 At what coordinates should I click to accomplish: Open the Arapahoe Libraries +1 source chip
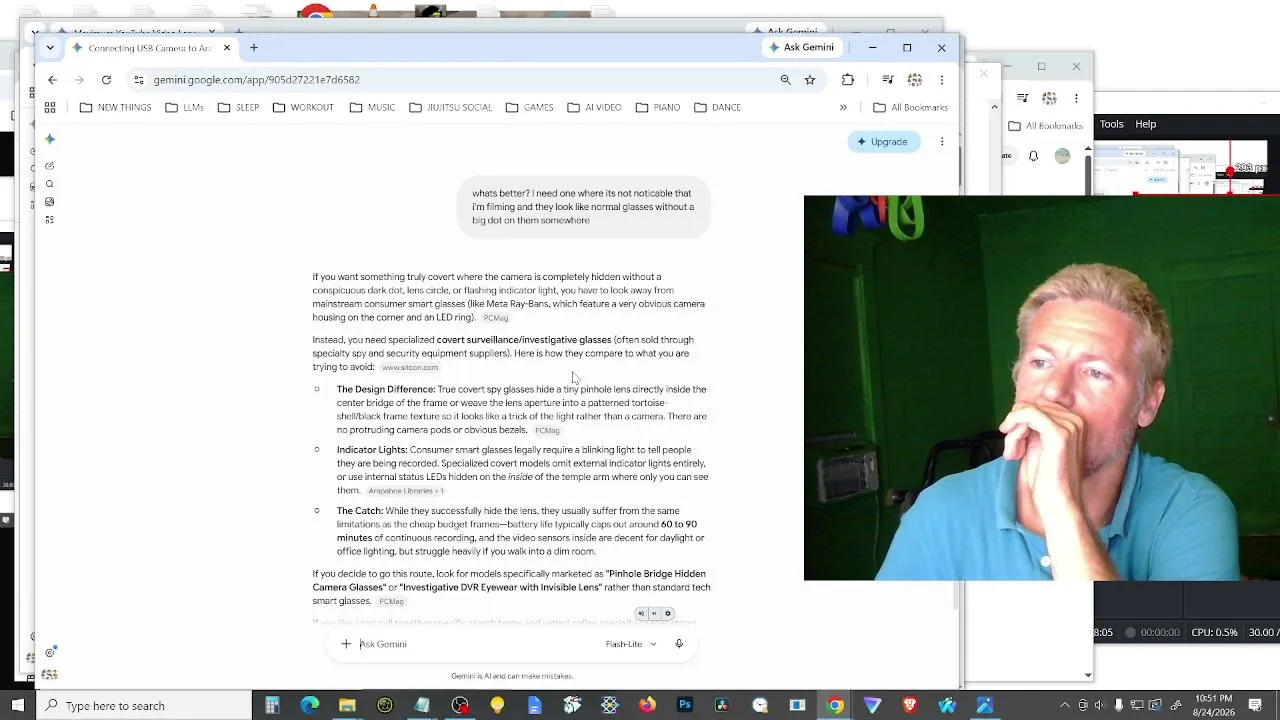coord(405,491)
